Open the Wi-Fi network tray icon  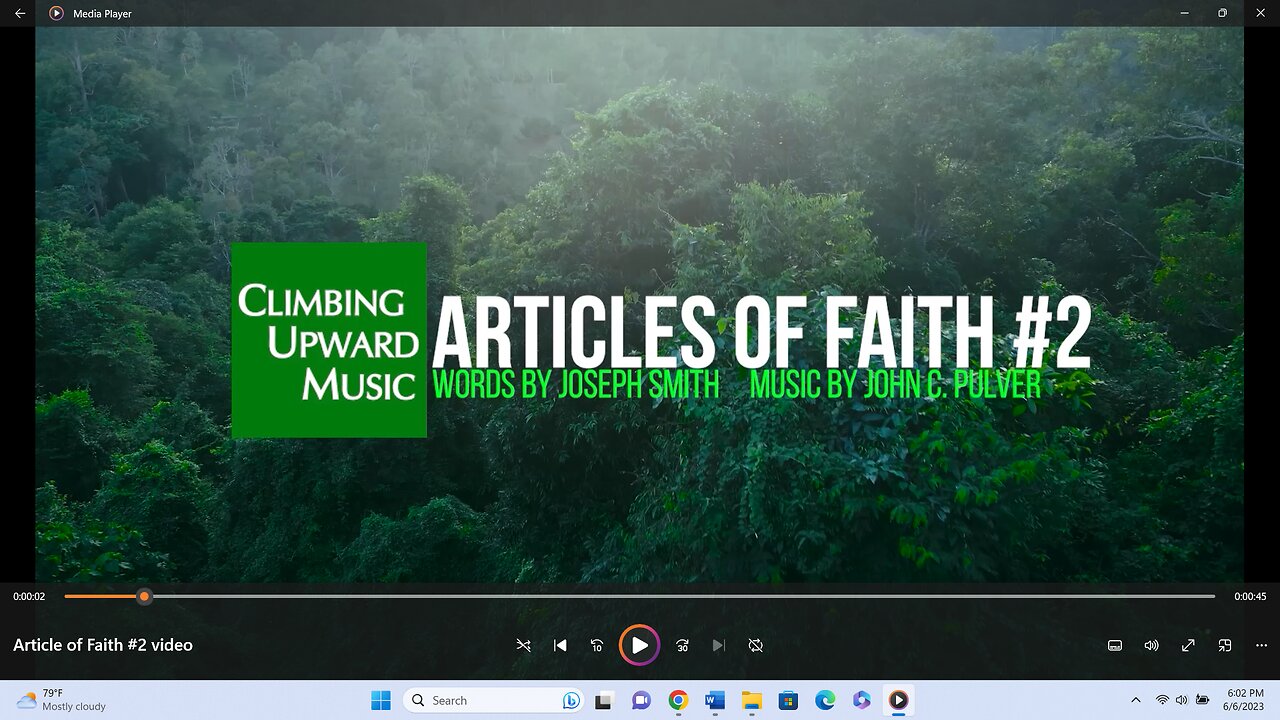1162,700
